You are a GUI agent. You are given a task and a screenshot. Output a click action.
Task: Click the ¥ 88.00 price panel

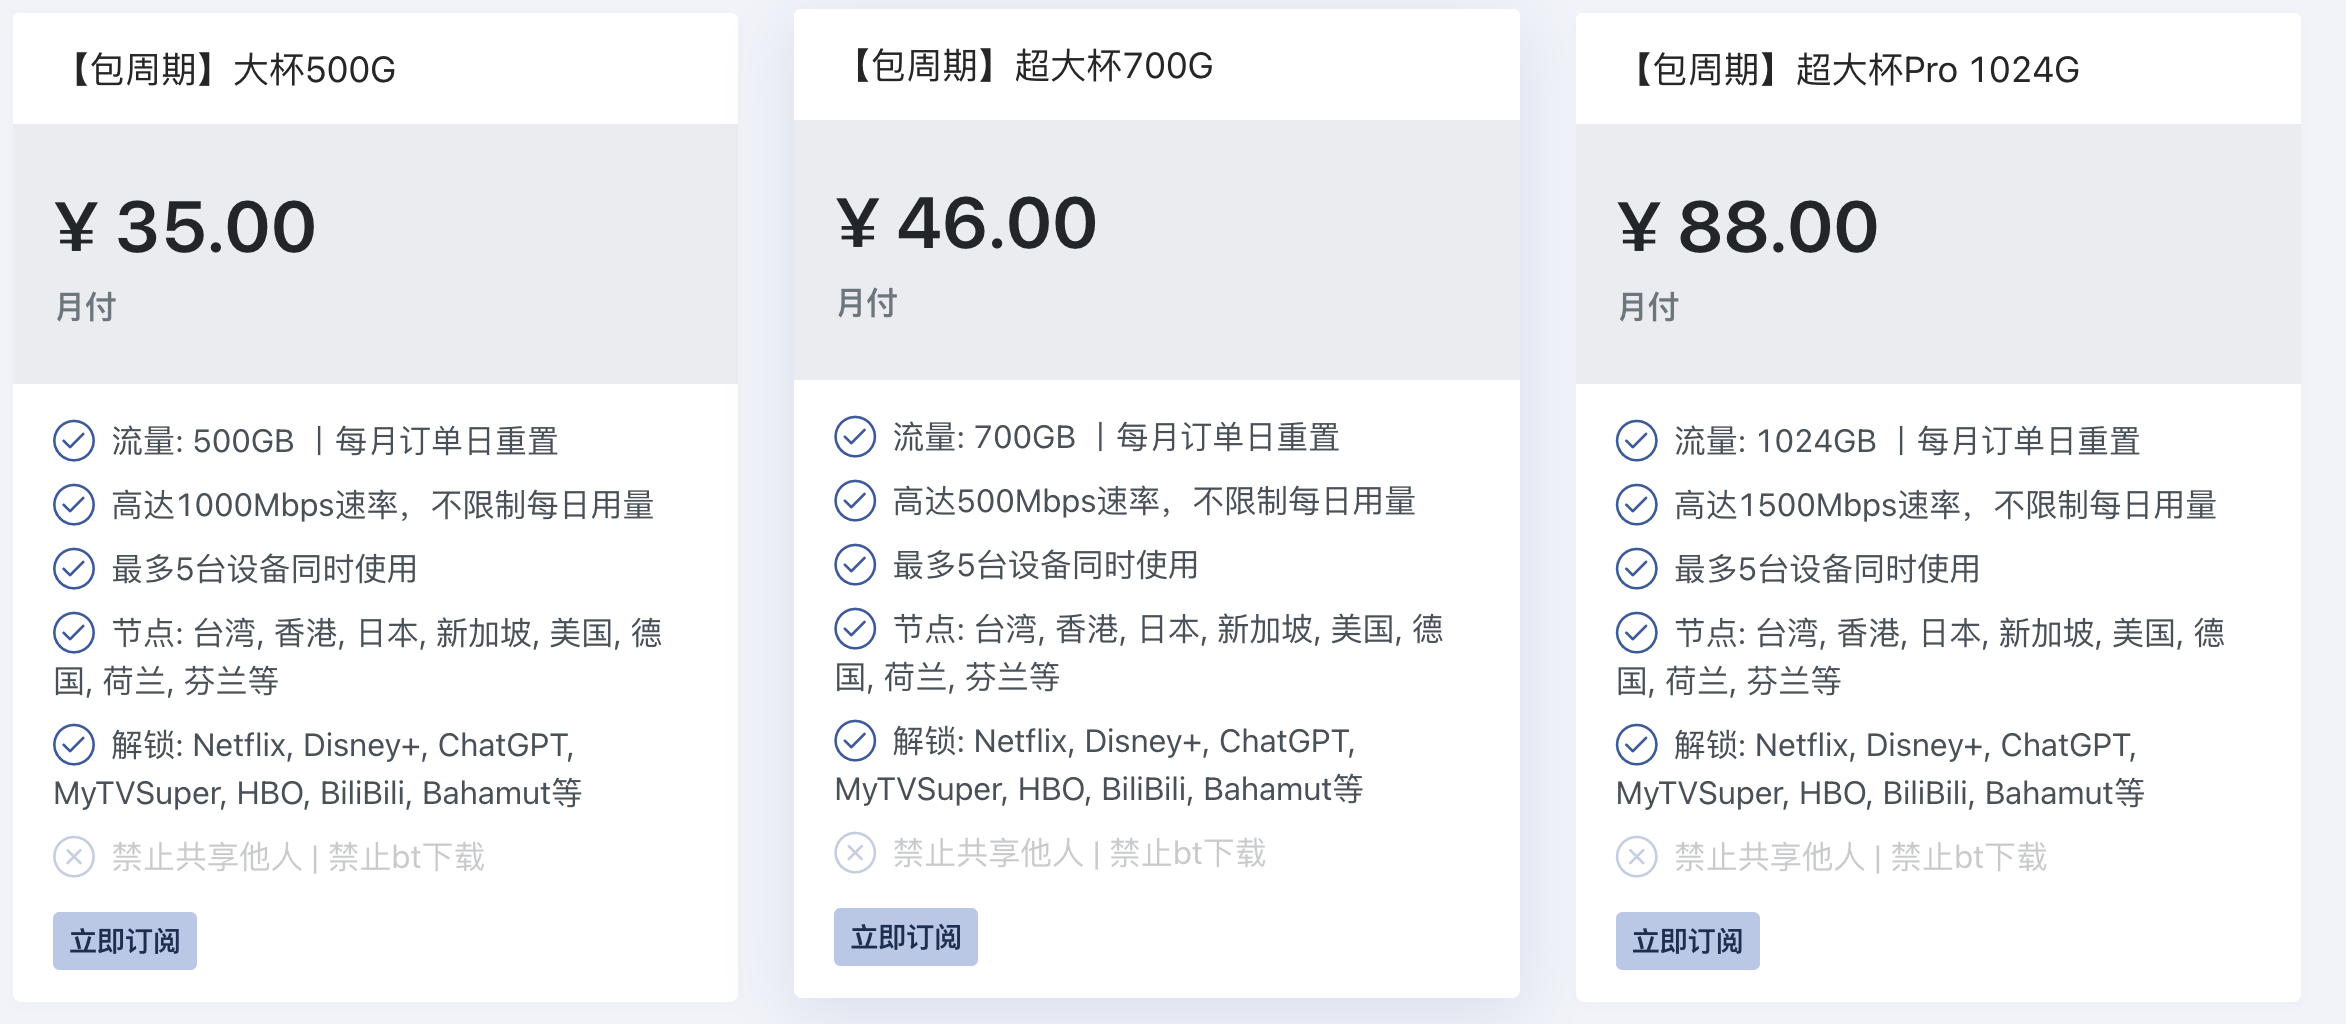1938,254
